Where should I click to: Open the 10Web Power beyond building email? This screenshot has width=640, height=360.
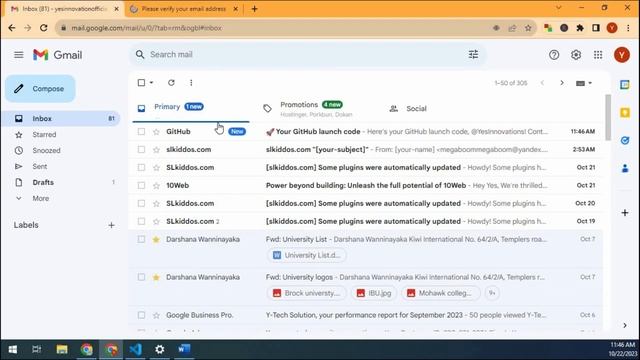366,185
